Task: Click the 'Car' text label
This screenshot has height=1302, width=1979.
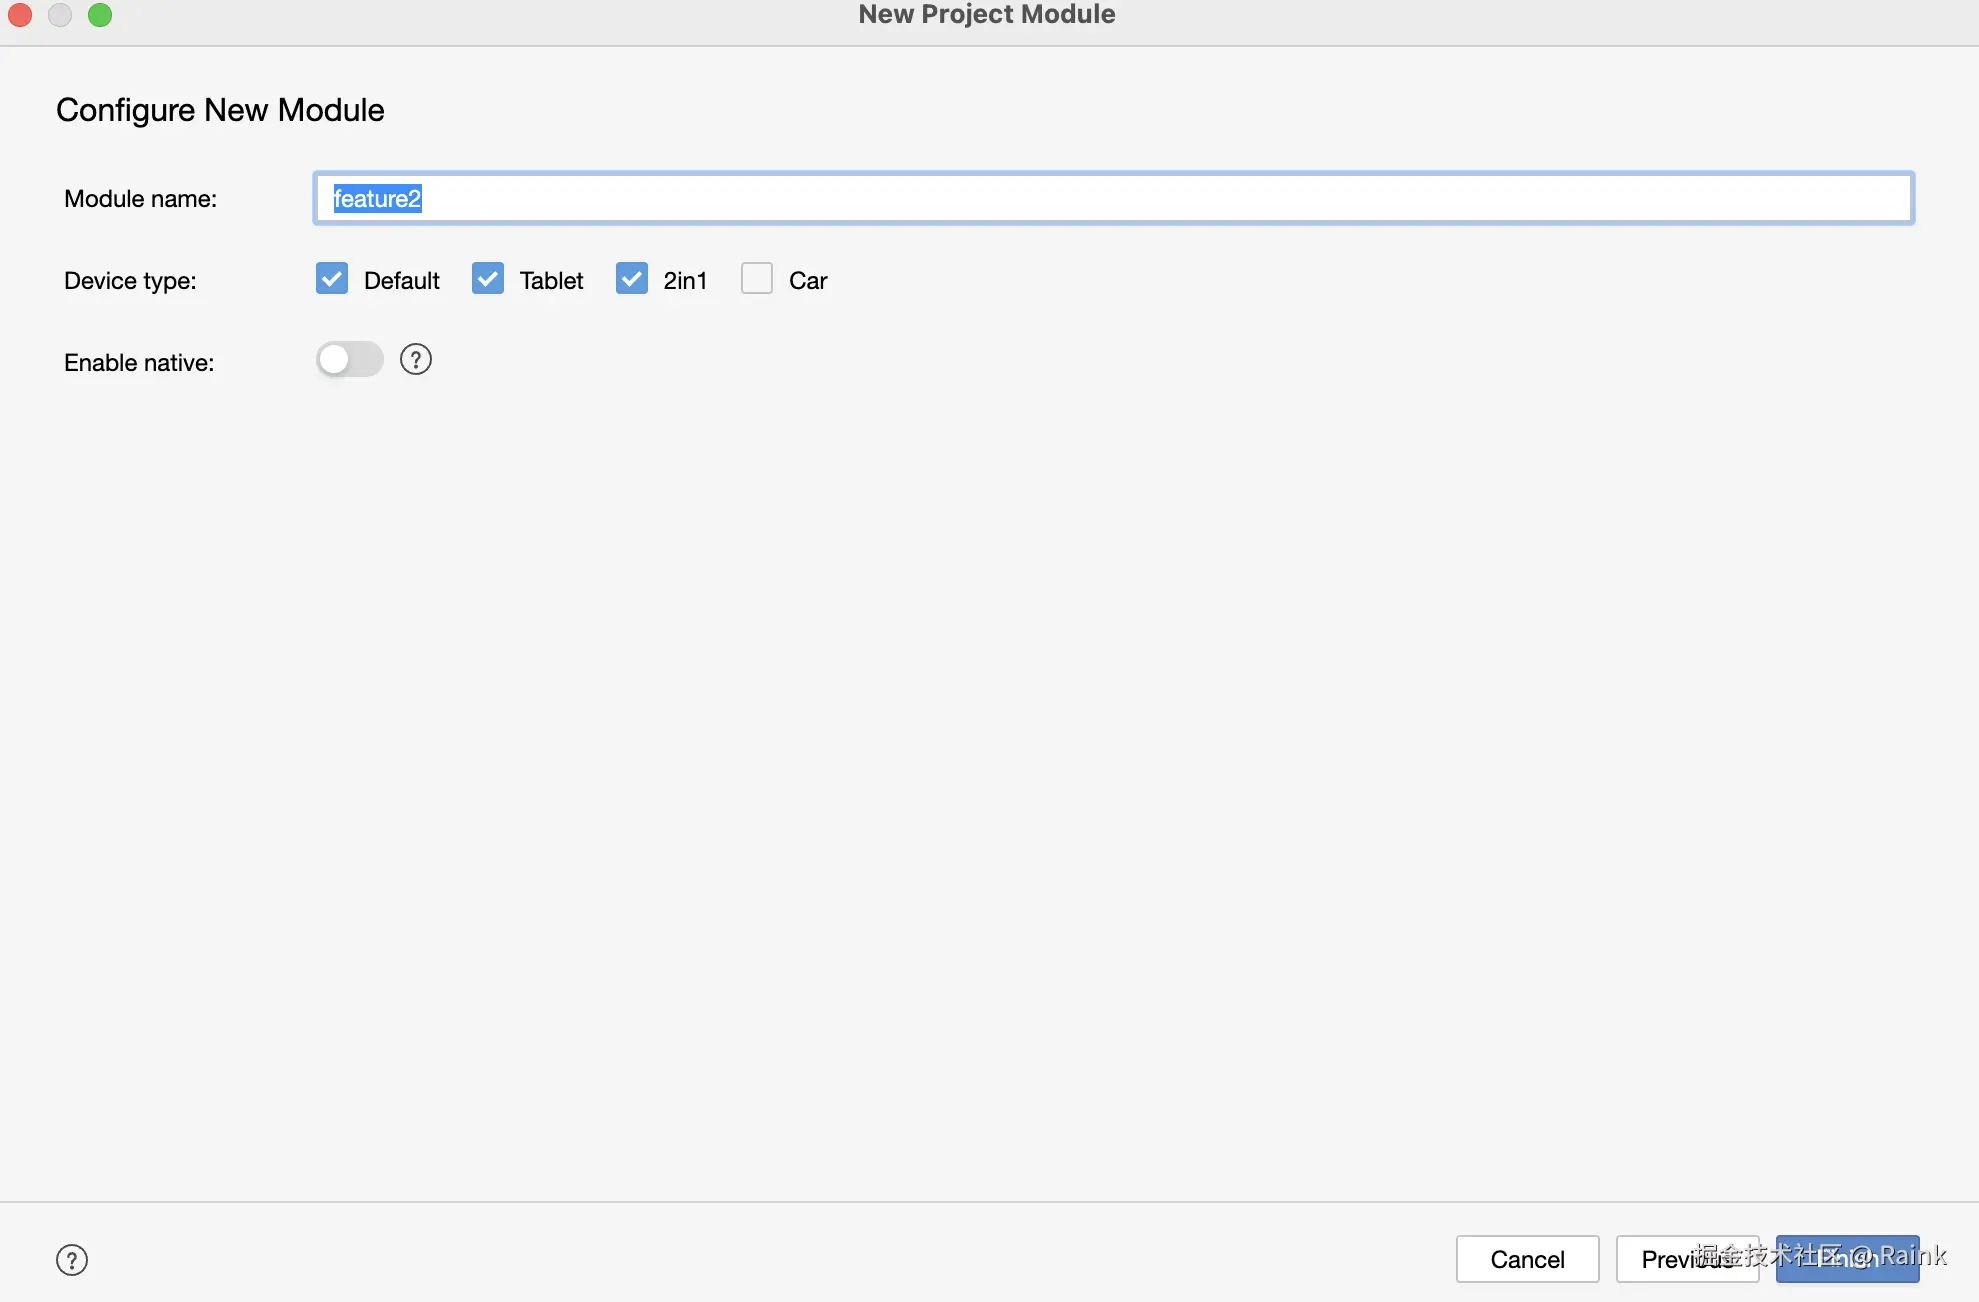Action: 808,281
